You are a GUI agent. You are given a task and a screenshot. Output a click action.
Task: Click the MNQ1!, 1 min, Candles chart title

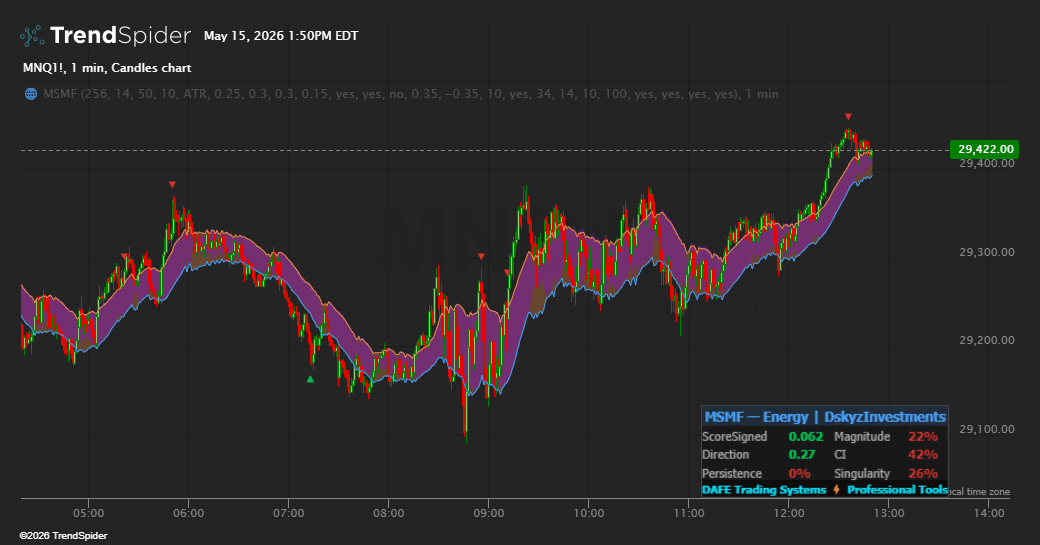[x=107, y=68]
